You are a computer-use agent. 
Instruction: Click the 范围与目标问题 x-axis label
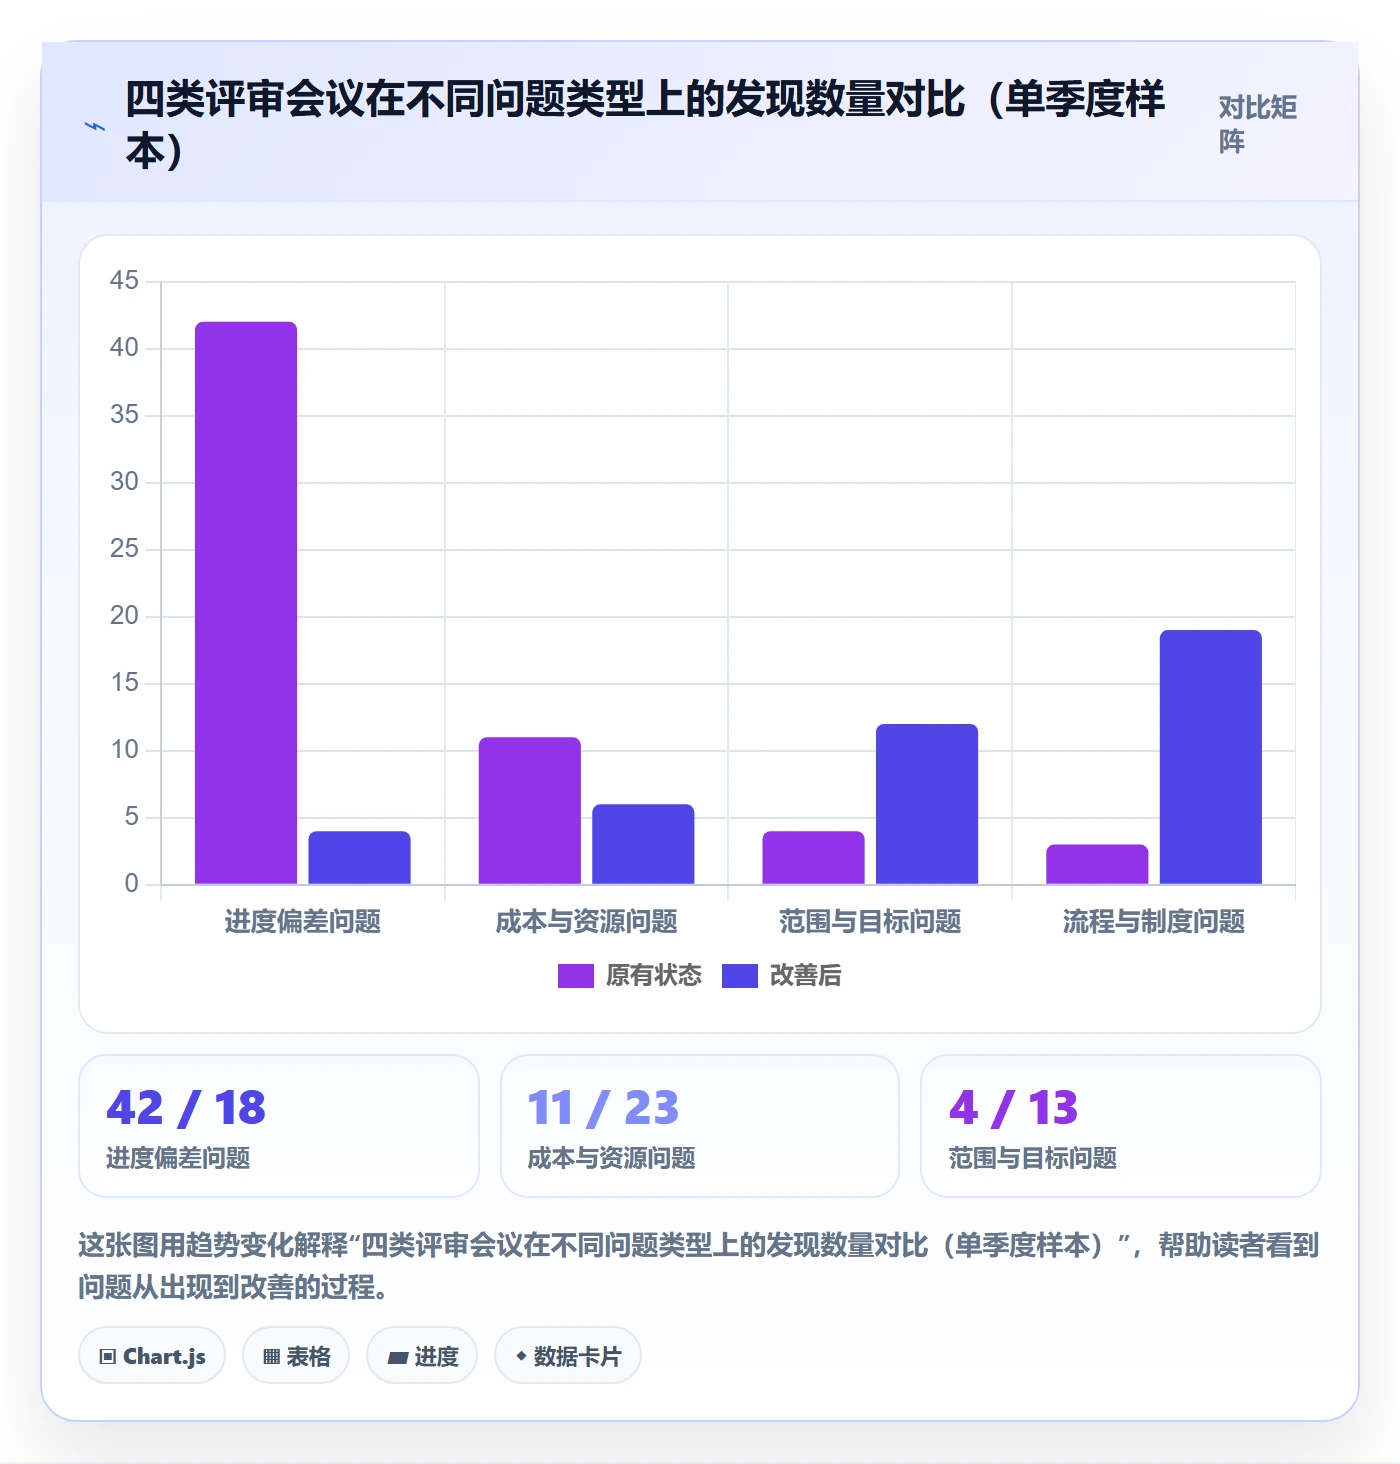870,921
